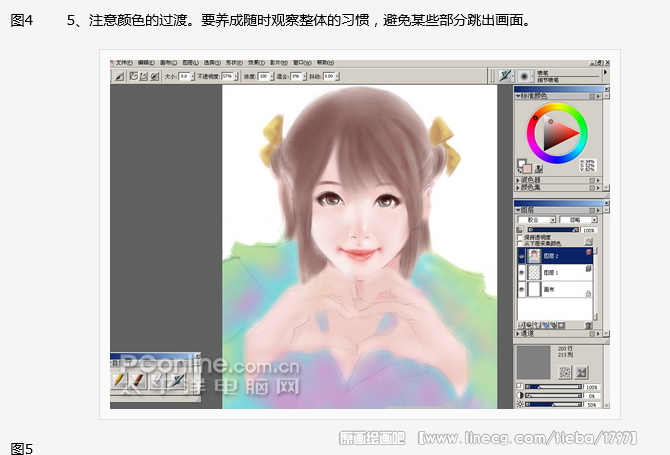Viewport: 670px width, 455px height.
Task: Click the painting screenshot image on the page
Action: pyautogui.click(x=360, y=234)
